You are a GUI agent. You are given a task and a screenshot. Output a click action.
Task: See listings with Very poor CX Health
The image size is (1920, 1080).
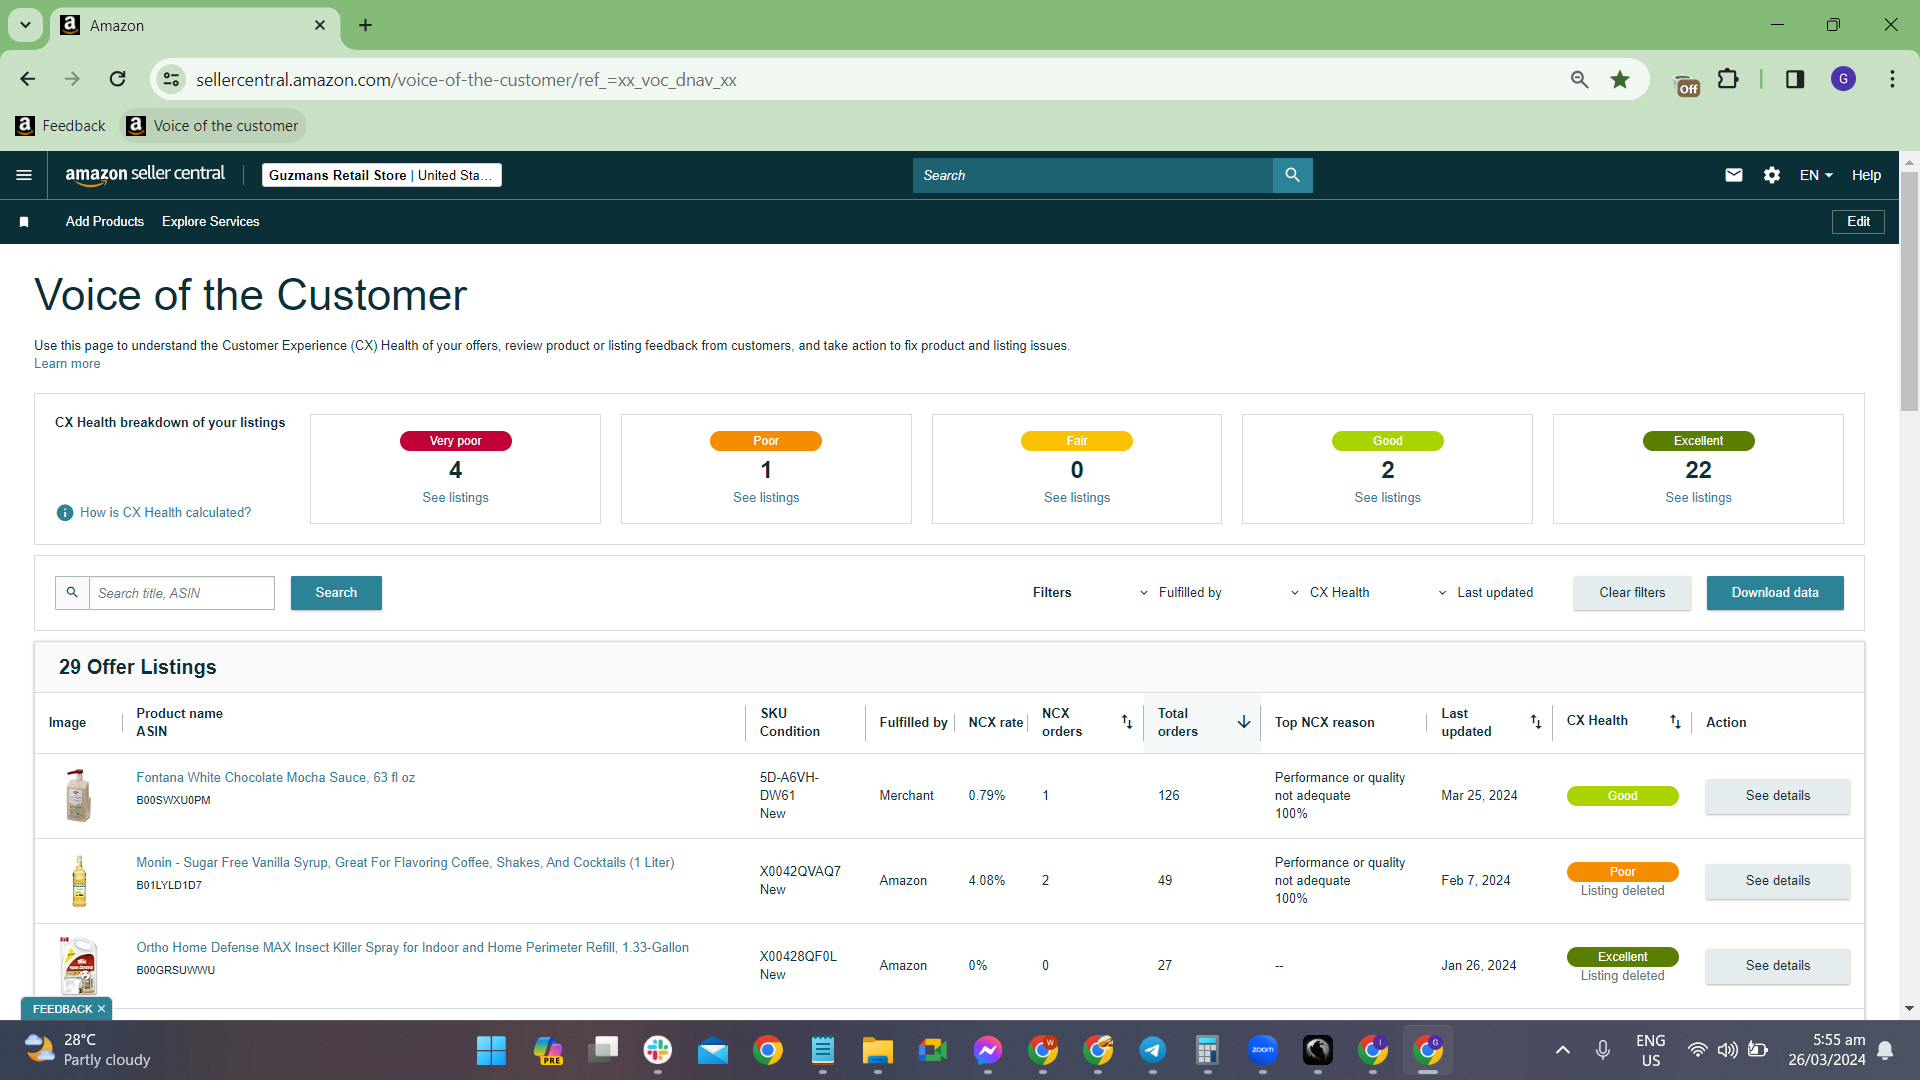tap(455, 498)
